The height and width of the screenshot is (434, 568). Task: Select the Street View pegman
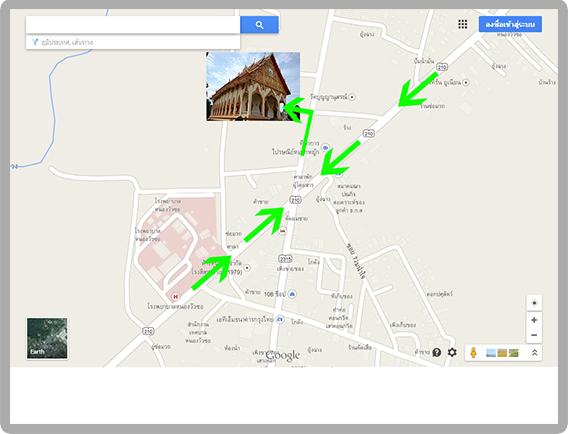pyautogui.click(x=473, y=352)
